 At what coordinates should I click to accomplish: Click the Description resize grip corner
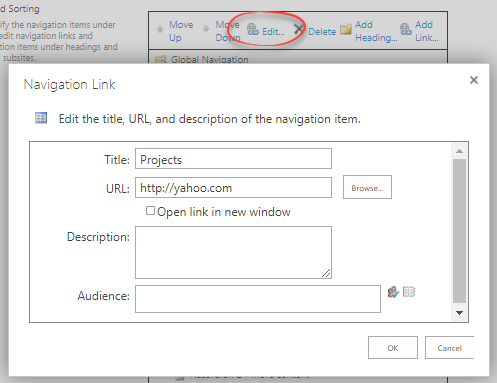point(326,273)
